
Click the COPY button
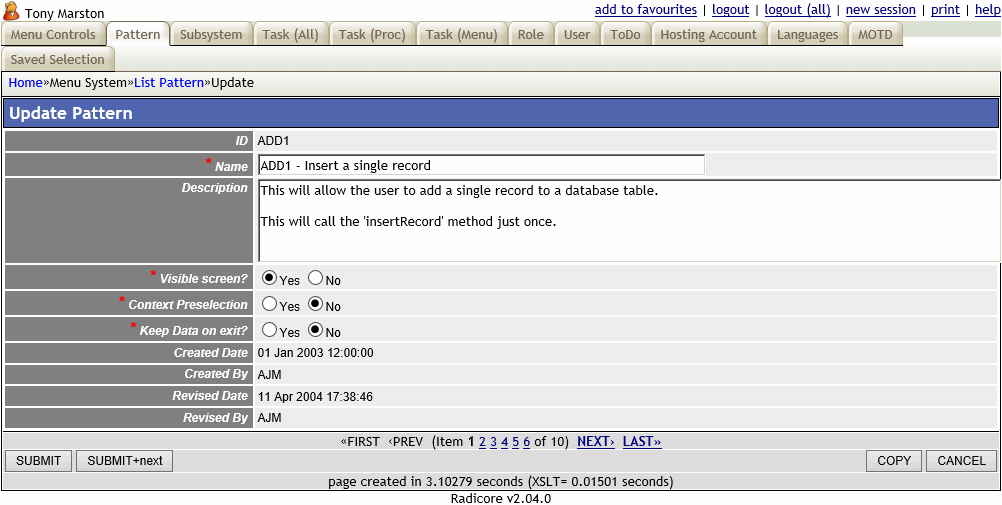(x=893, y=461)
